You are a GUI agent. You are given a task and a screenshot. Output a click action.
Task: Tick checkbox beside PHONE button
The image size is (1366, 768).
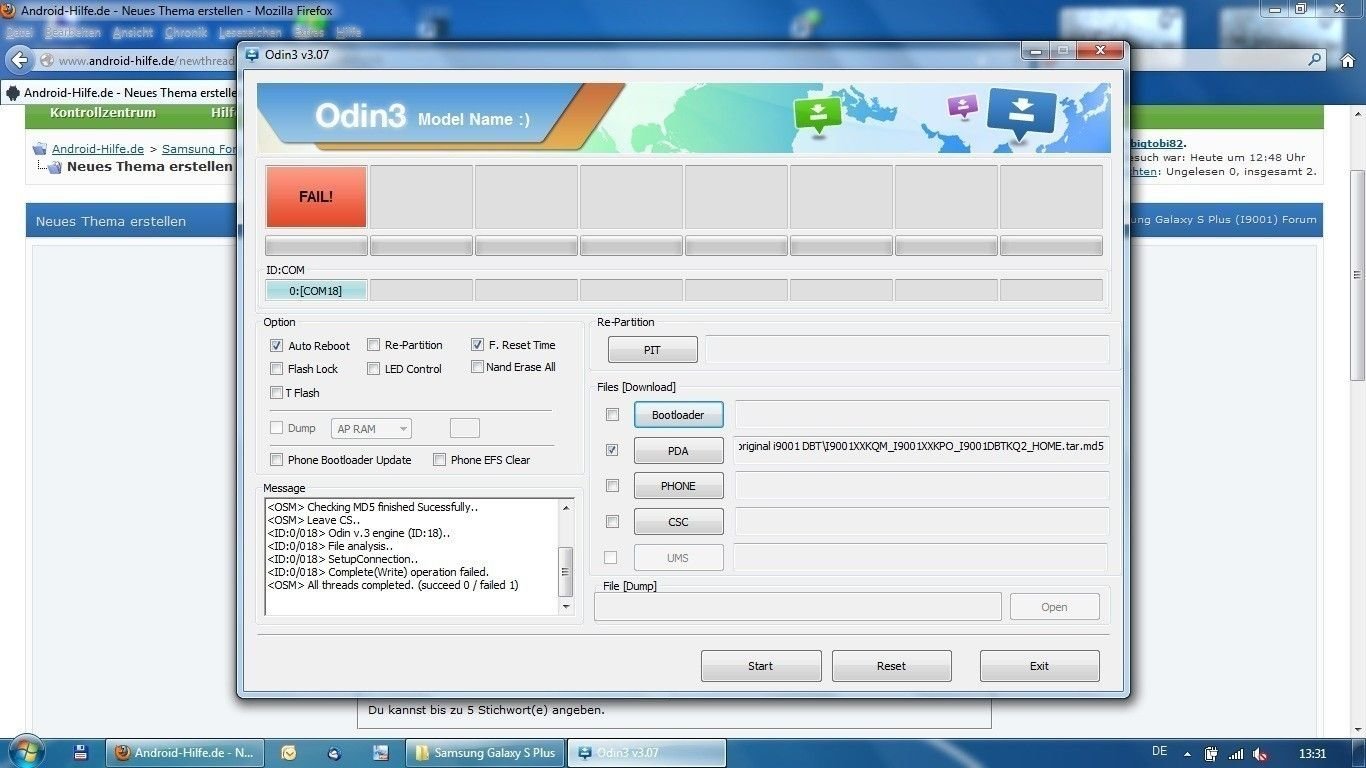612,486
